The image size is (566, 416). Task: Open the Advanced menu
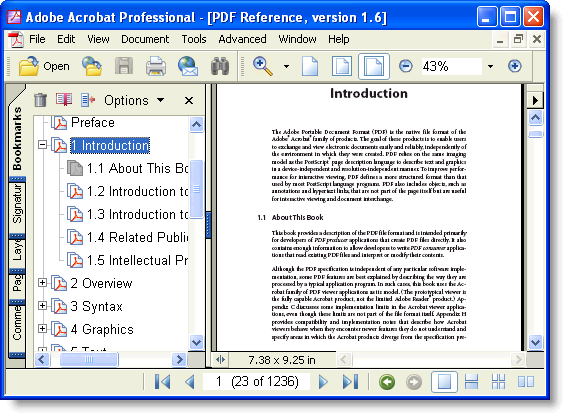242,39
